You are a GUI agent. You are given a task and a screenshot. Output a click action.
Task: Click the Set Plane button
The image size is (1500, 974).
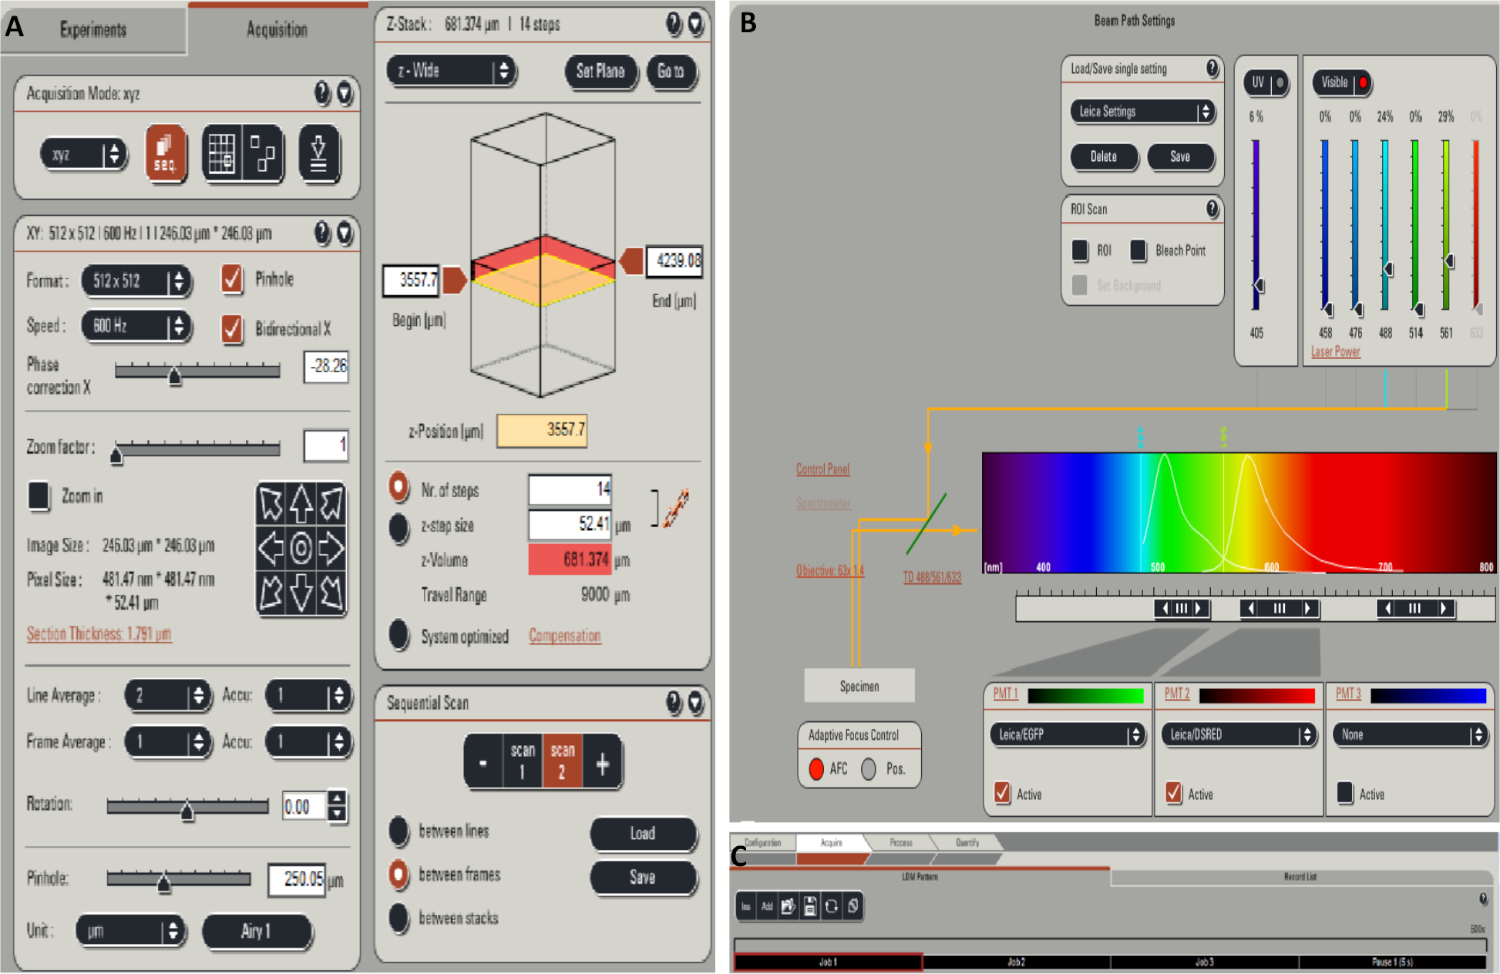pyautogui.click(x=600, y=71)
